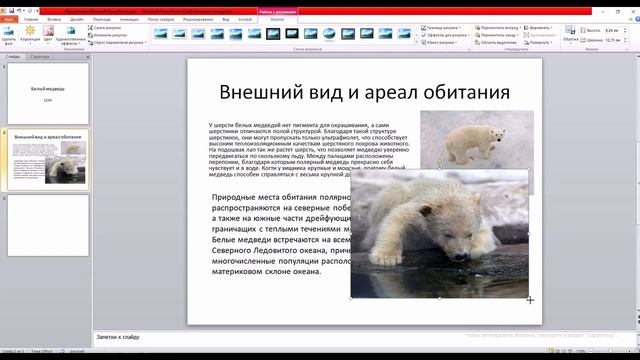
Task: Click Reset Picture (Сброс параметров рисунка)
Action: [117, 42]
